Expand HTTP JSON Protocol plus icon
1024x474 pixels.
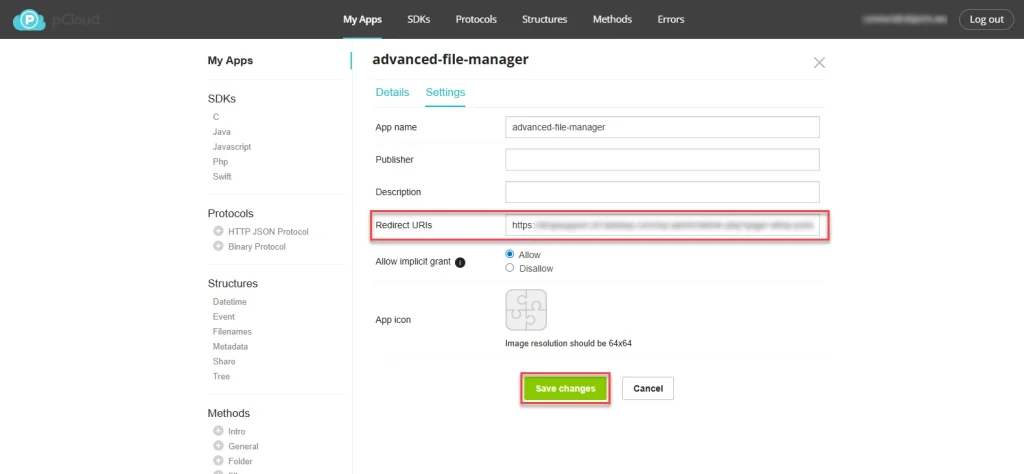click(218, 231)
